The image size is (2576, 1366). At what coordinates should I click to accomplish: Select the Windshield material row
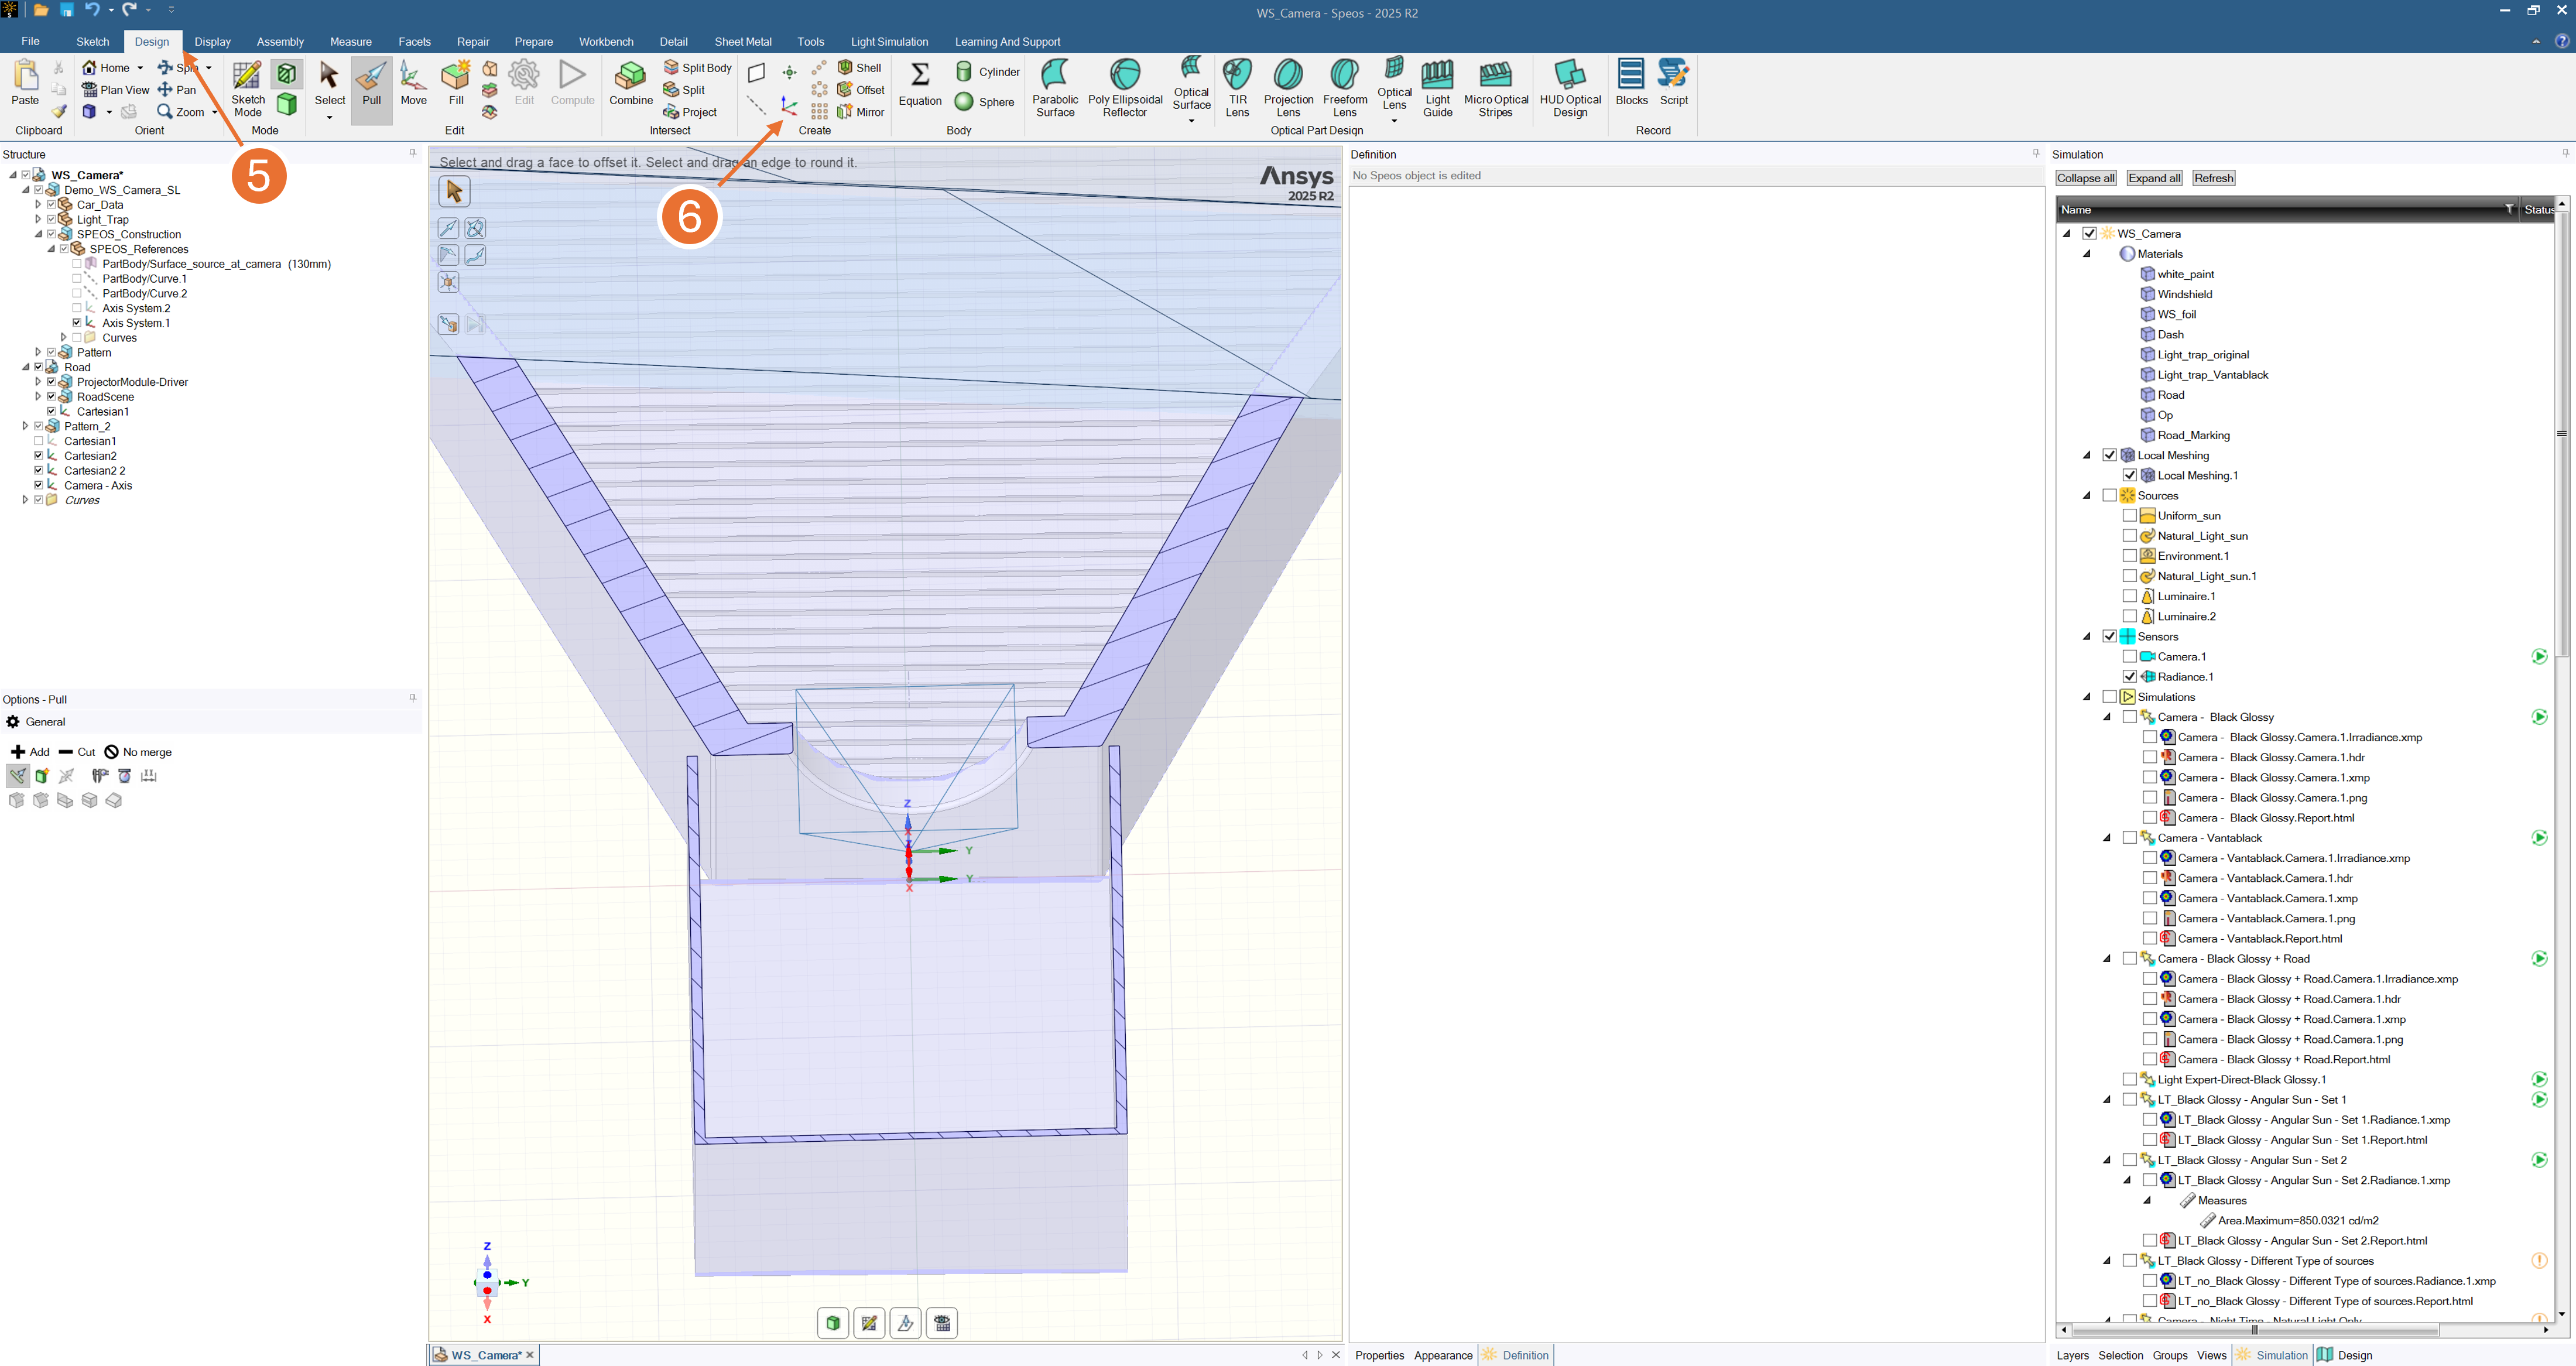tap(2184, 294)
